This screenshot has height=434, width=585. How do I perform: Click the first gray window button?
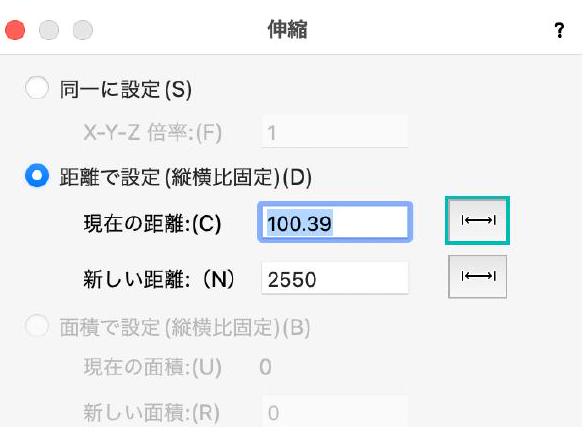tap(49, 30)
